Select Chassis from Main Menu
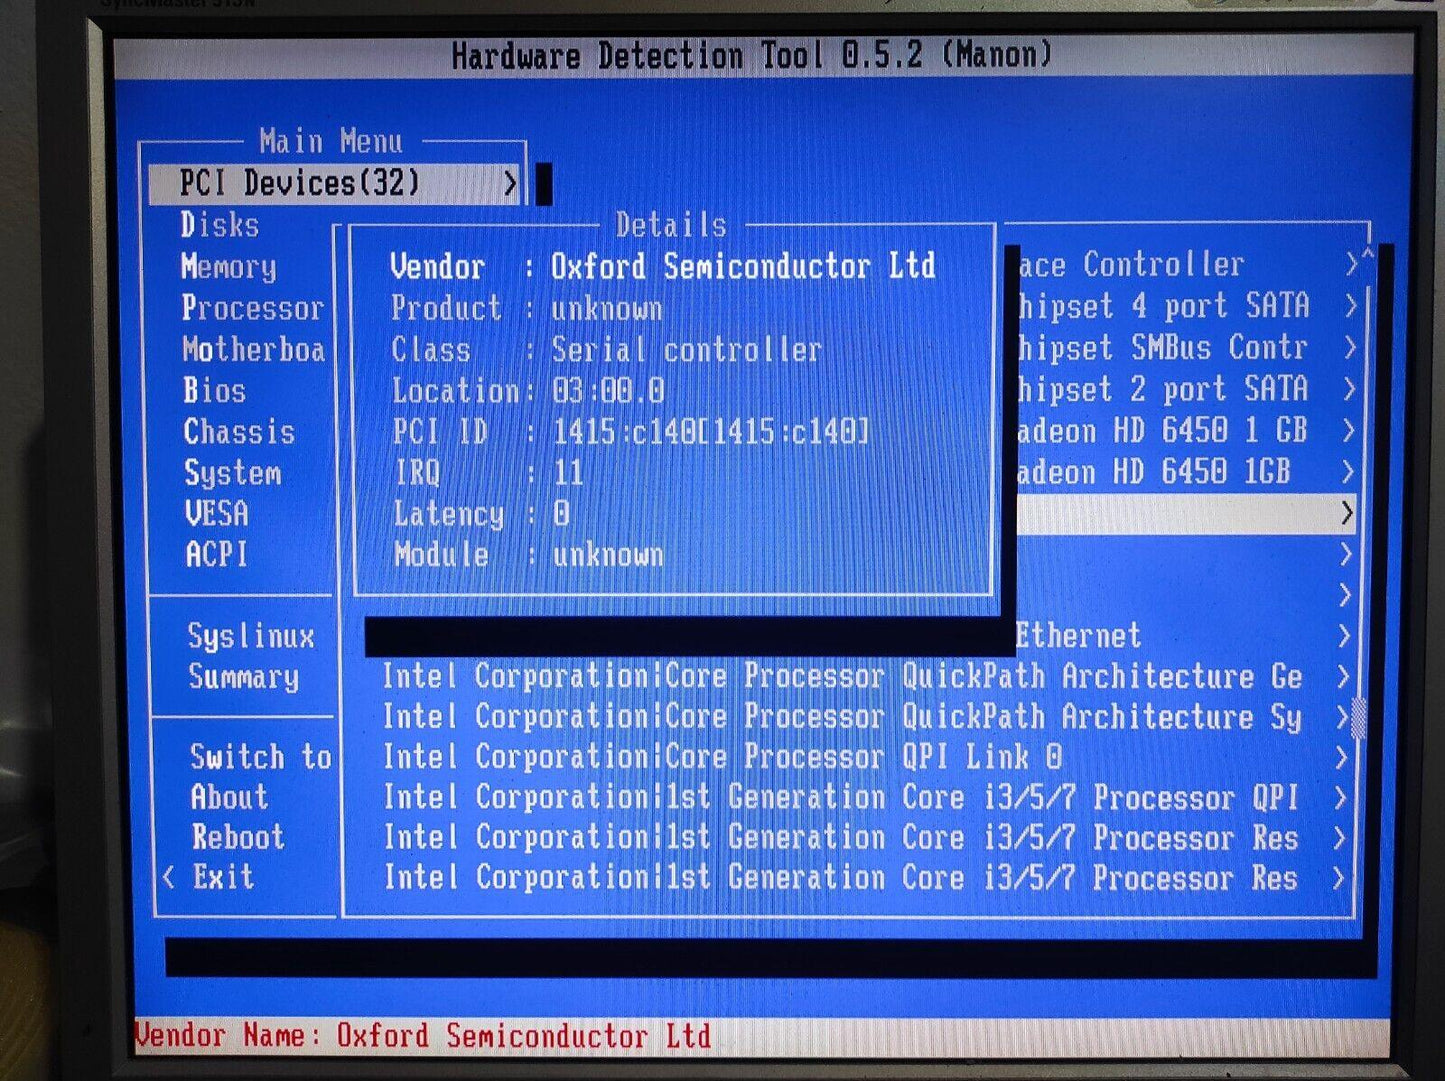This screenshot has height=1081, width=1445. tap(239, 432)
